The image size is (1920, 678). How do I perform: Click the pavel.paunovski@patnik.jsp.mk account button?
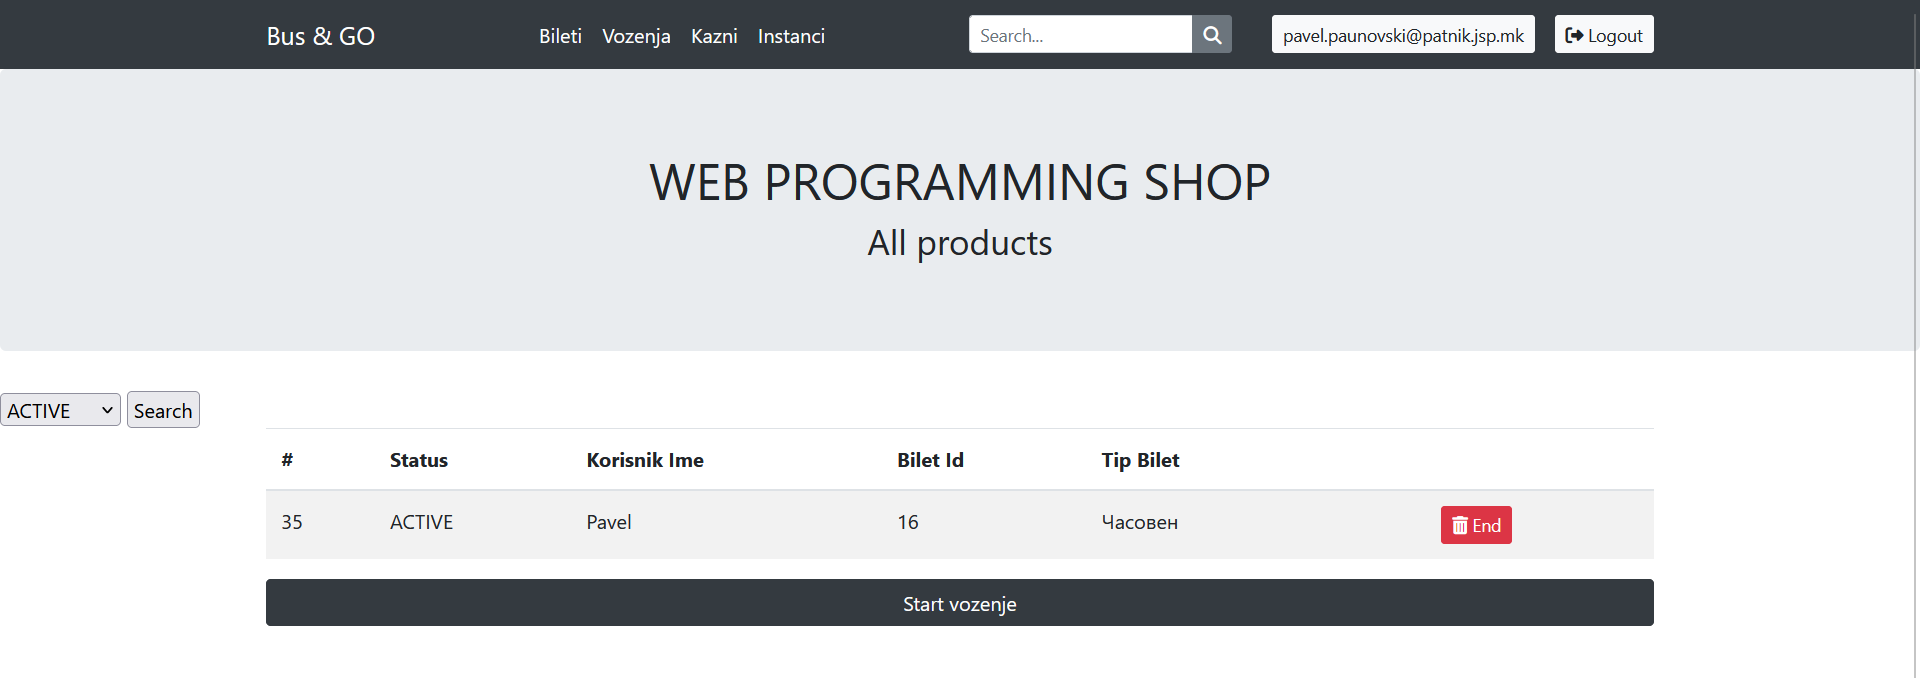coord(1402,35)
